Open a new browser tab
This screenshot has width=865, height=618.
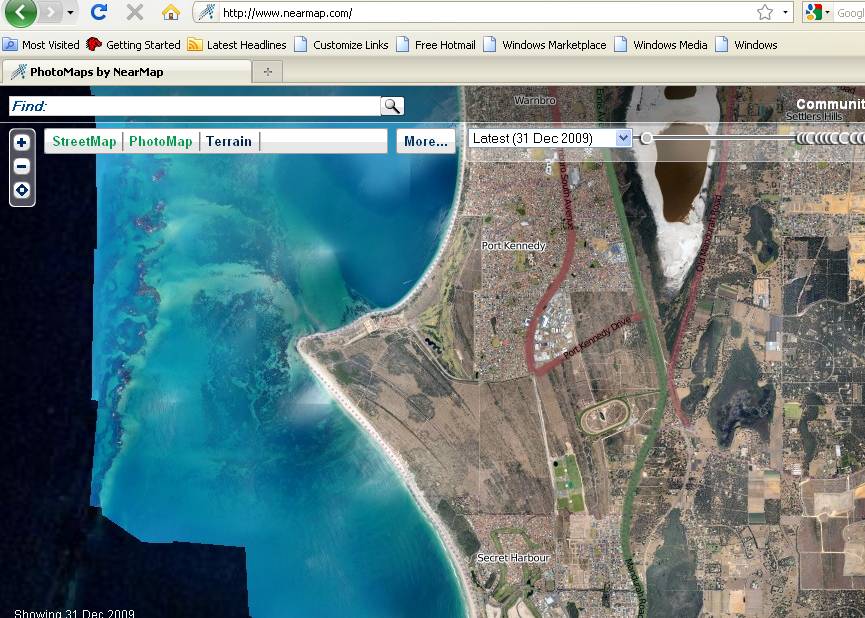tap(267, 72)
